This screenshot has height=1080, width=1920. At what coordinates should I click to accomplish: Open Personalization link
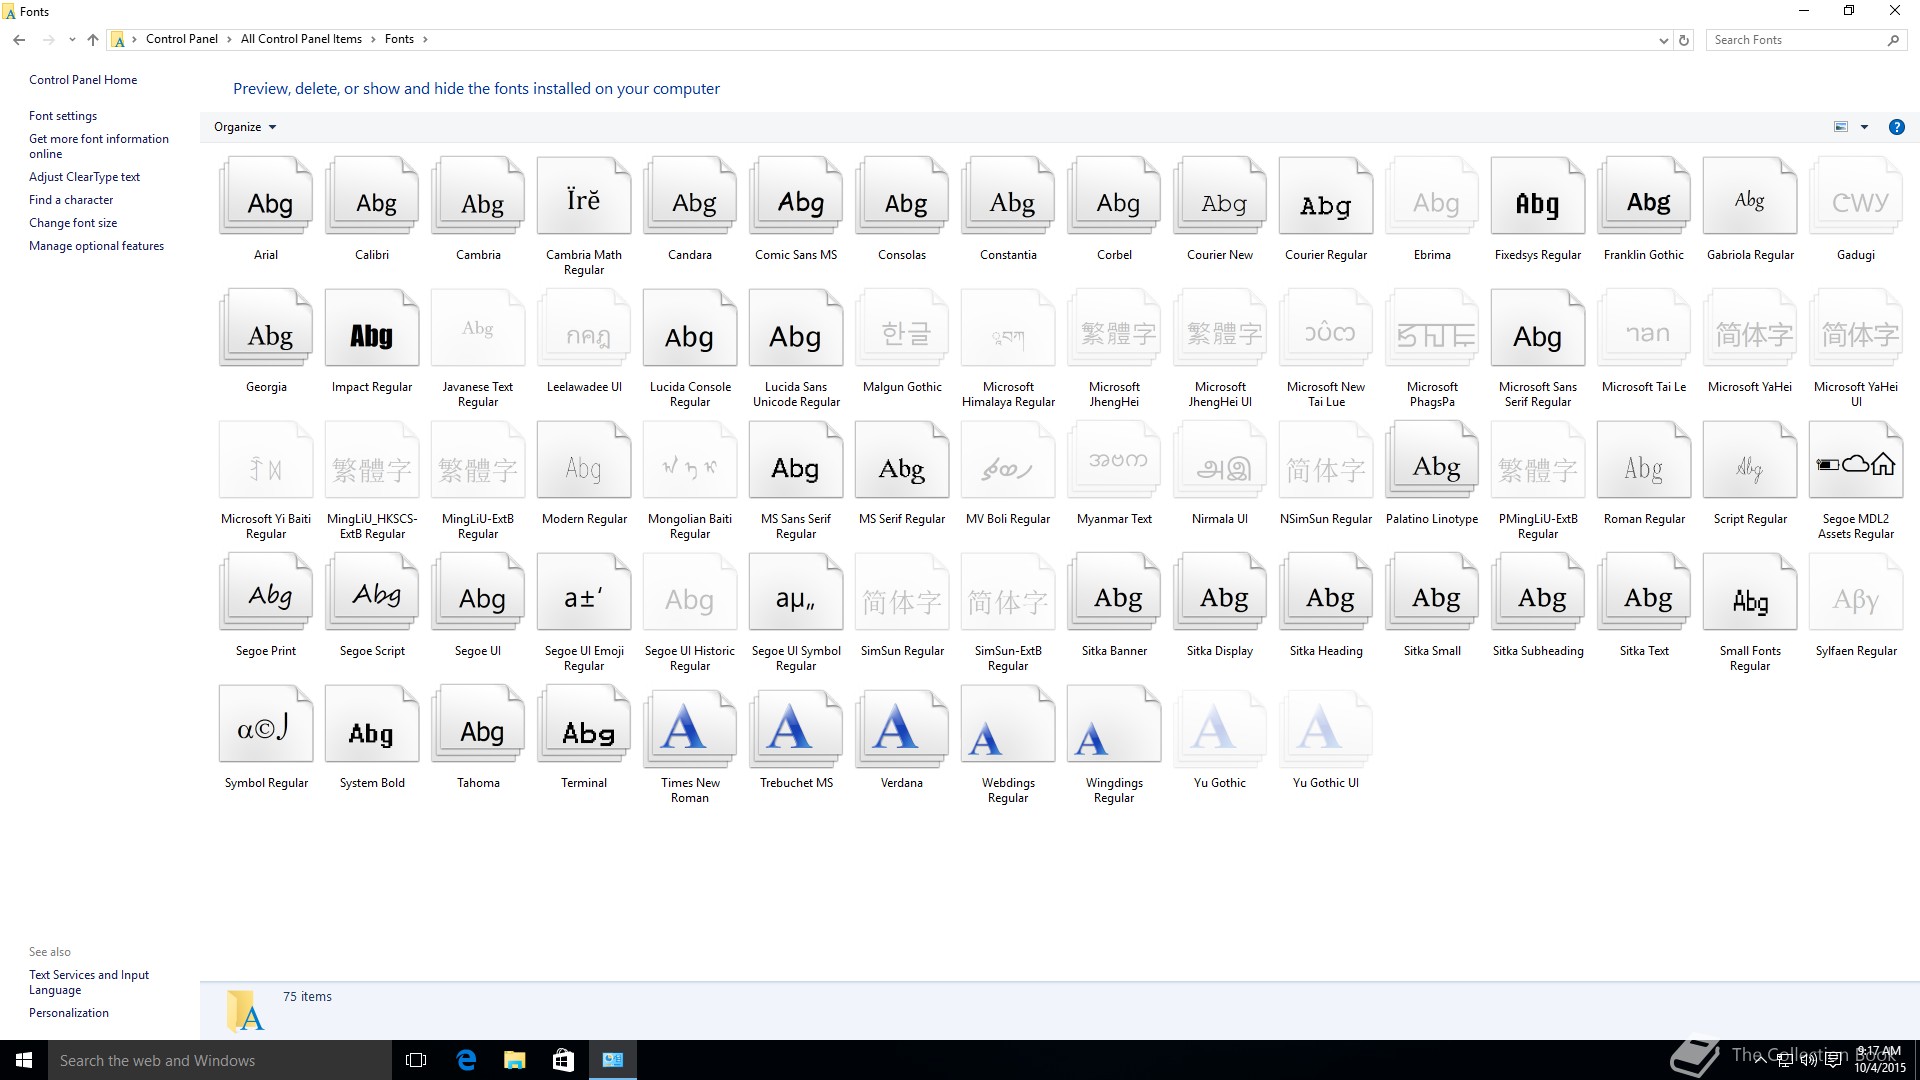(69, 1013)
